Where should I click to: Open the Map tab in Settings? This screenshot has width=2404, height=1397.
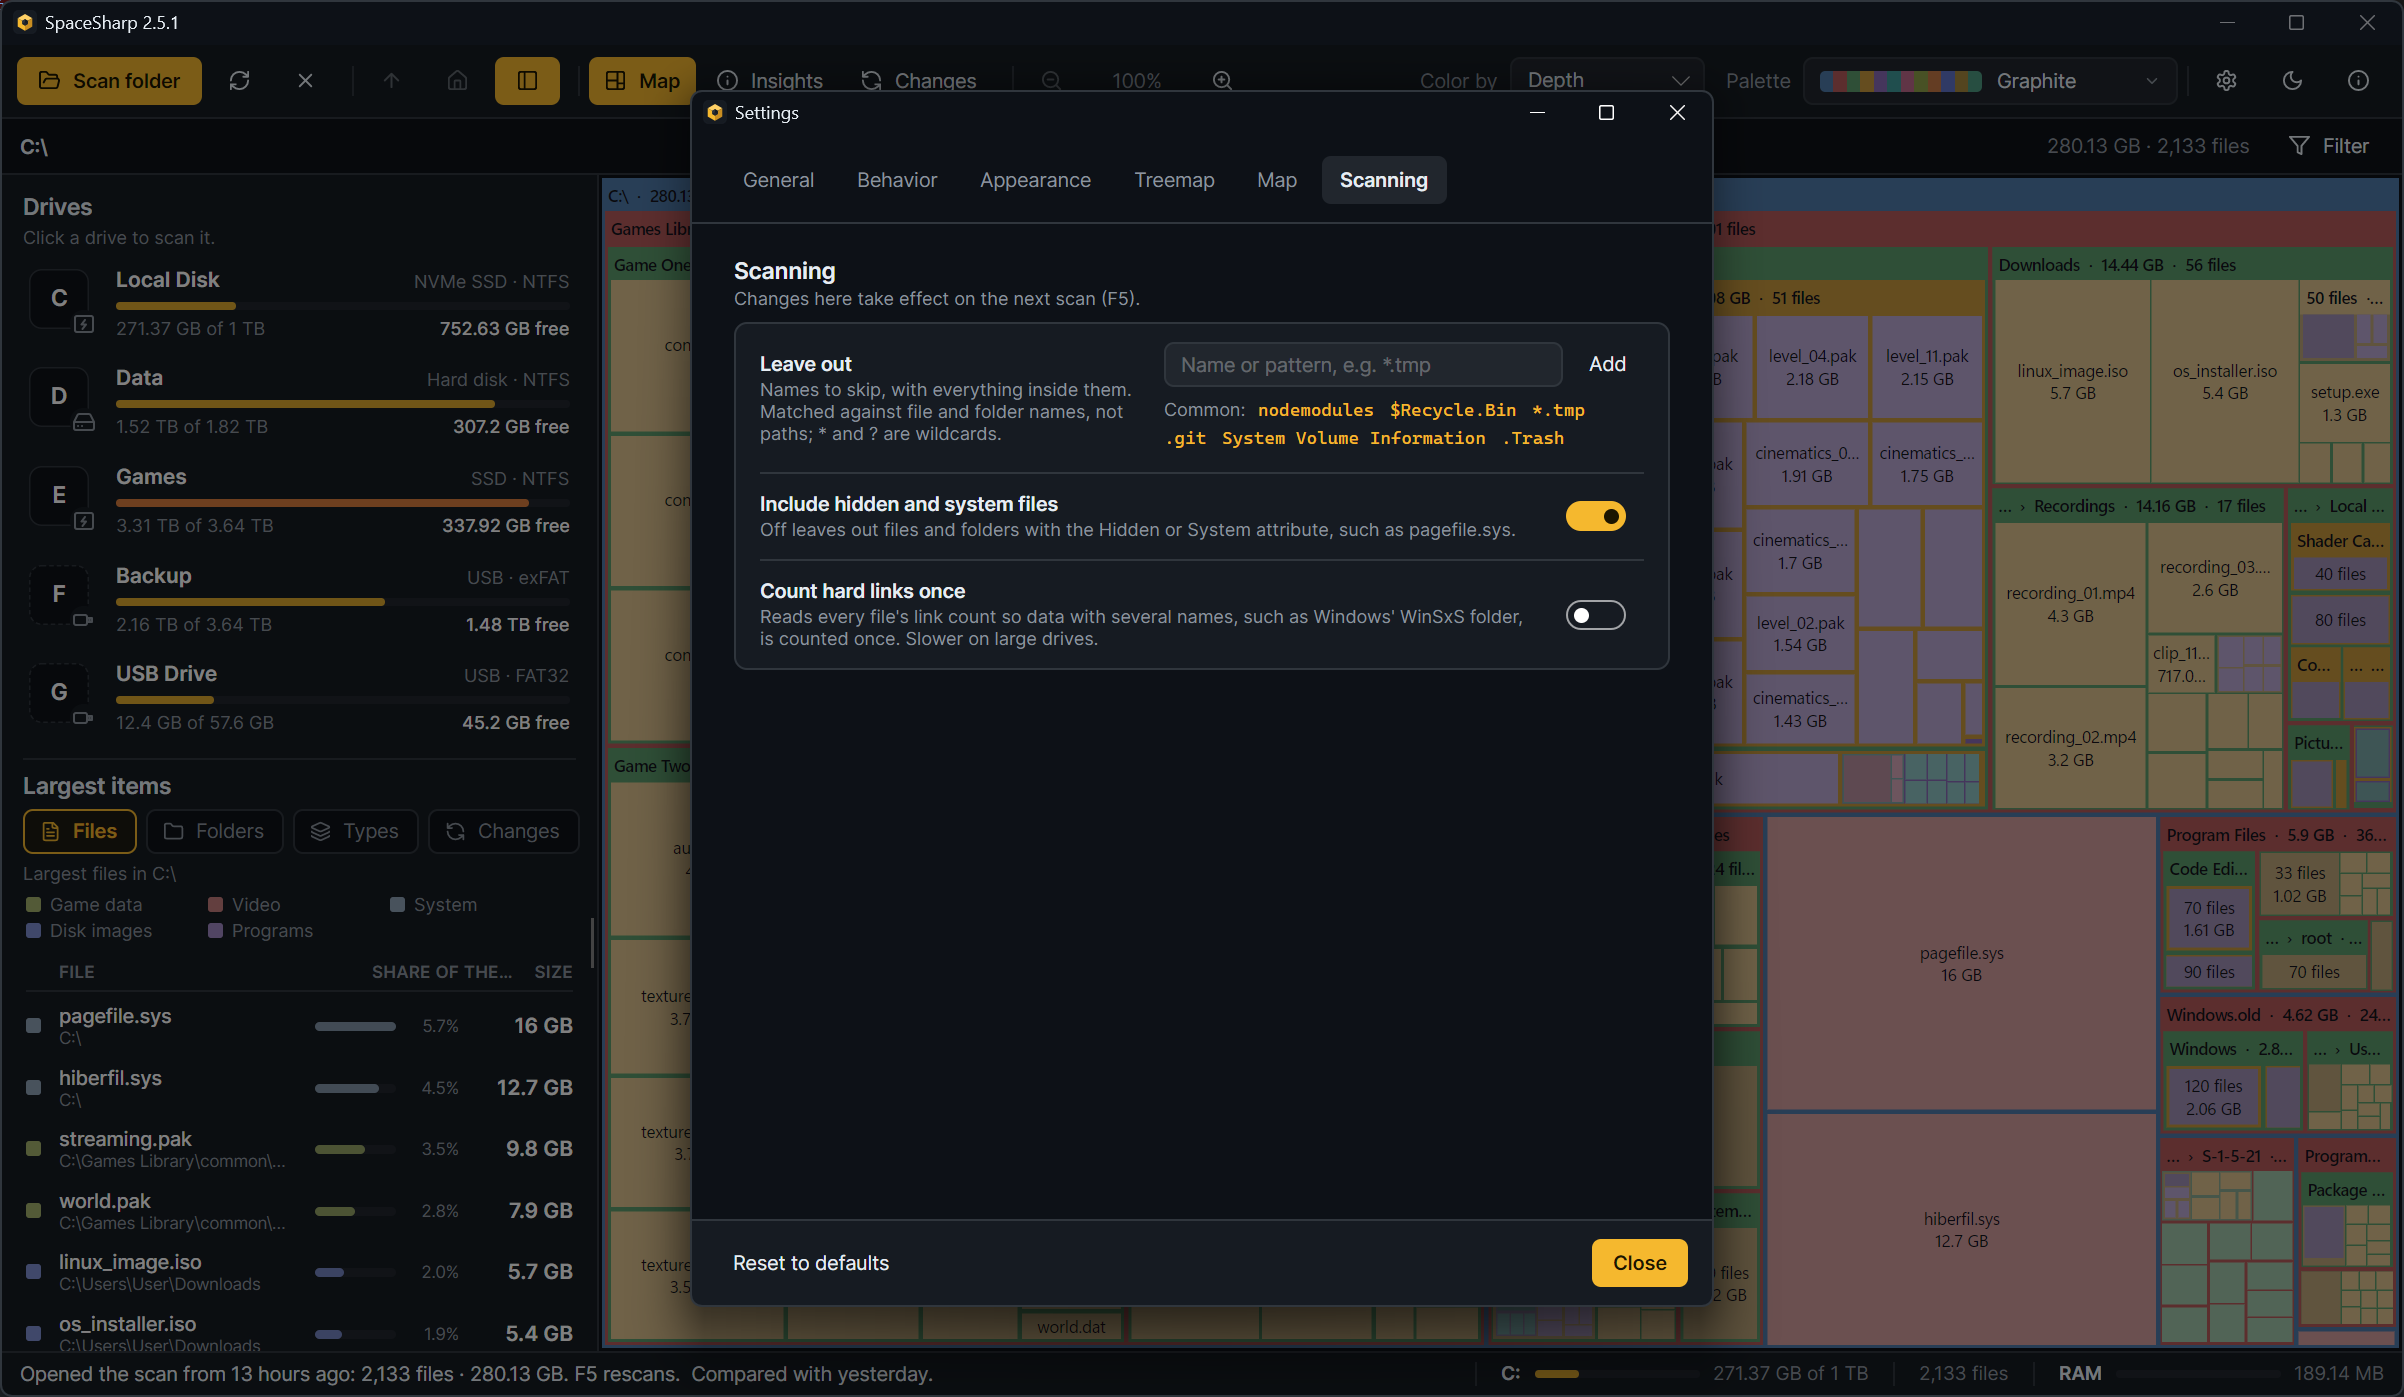pyautogui.click(x=1277, y=180)
